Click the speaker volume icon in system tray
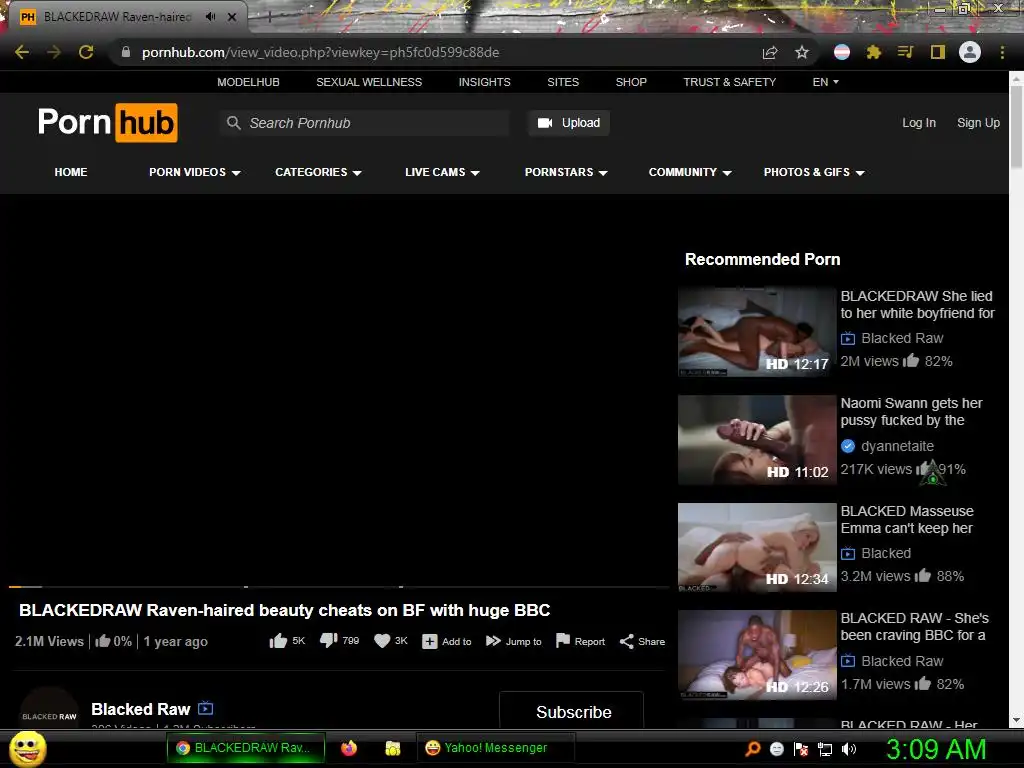This screenshot has height=768, width=1024. coord(850,749)
